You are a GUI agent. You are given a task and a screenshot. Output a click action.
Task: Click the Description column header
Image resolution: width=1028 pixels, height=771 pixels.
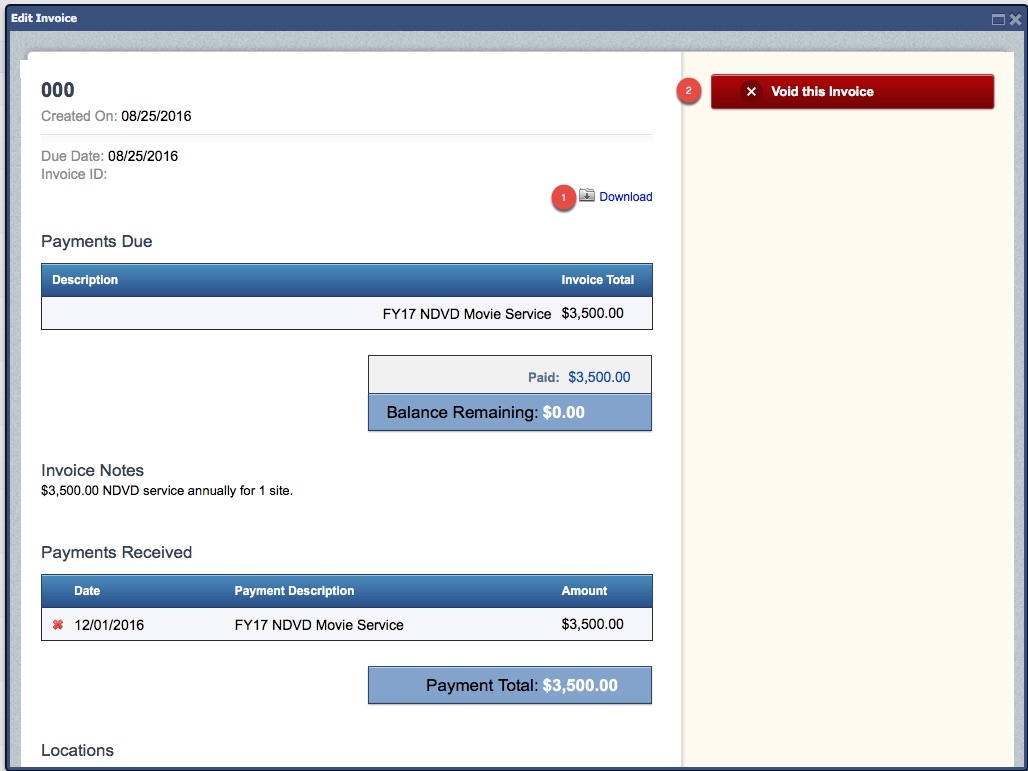click(85, 280)
